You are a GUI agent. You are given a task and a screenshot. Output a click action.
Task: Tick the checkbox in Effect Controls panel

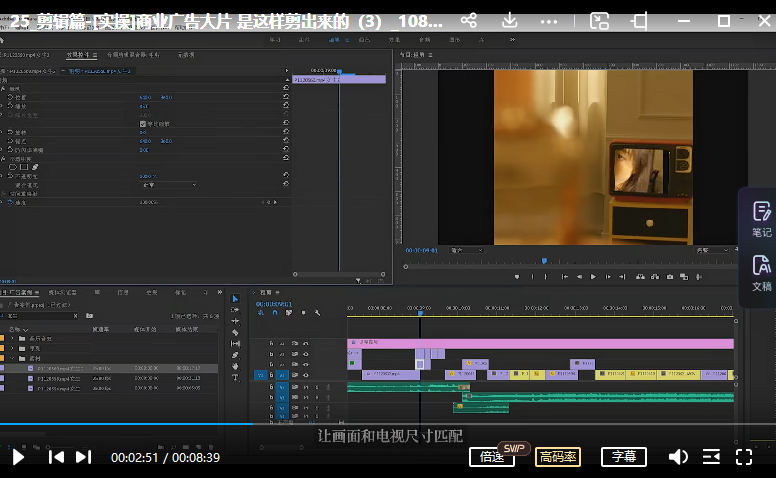(143, 123)
